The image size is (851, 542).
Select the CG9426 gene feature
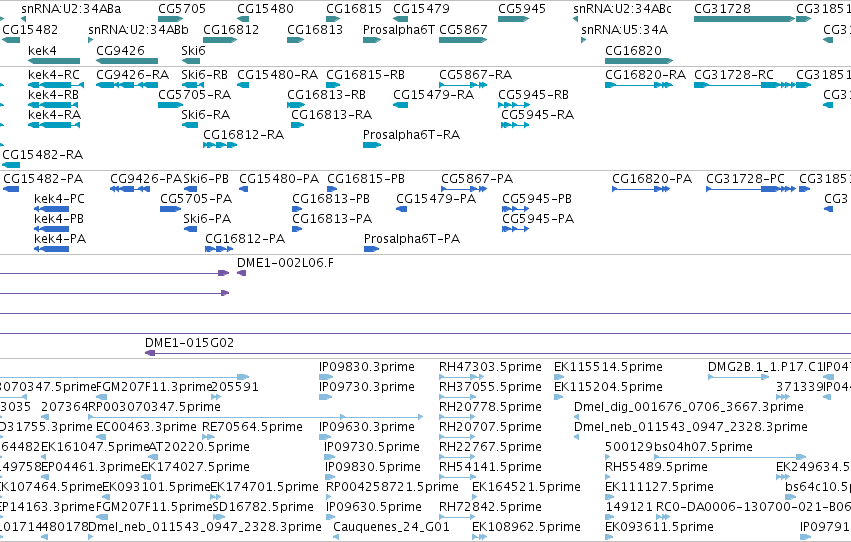tap(127, 61)
